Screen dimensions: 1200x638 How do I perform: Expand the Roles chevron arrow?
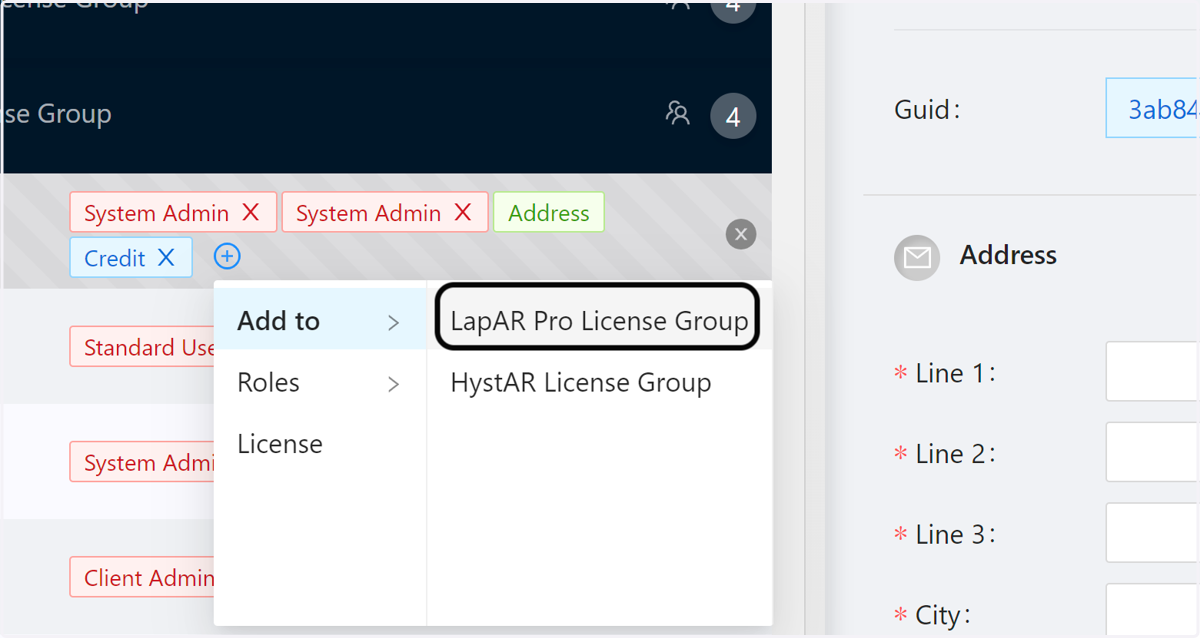(393, 384)
